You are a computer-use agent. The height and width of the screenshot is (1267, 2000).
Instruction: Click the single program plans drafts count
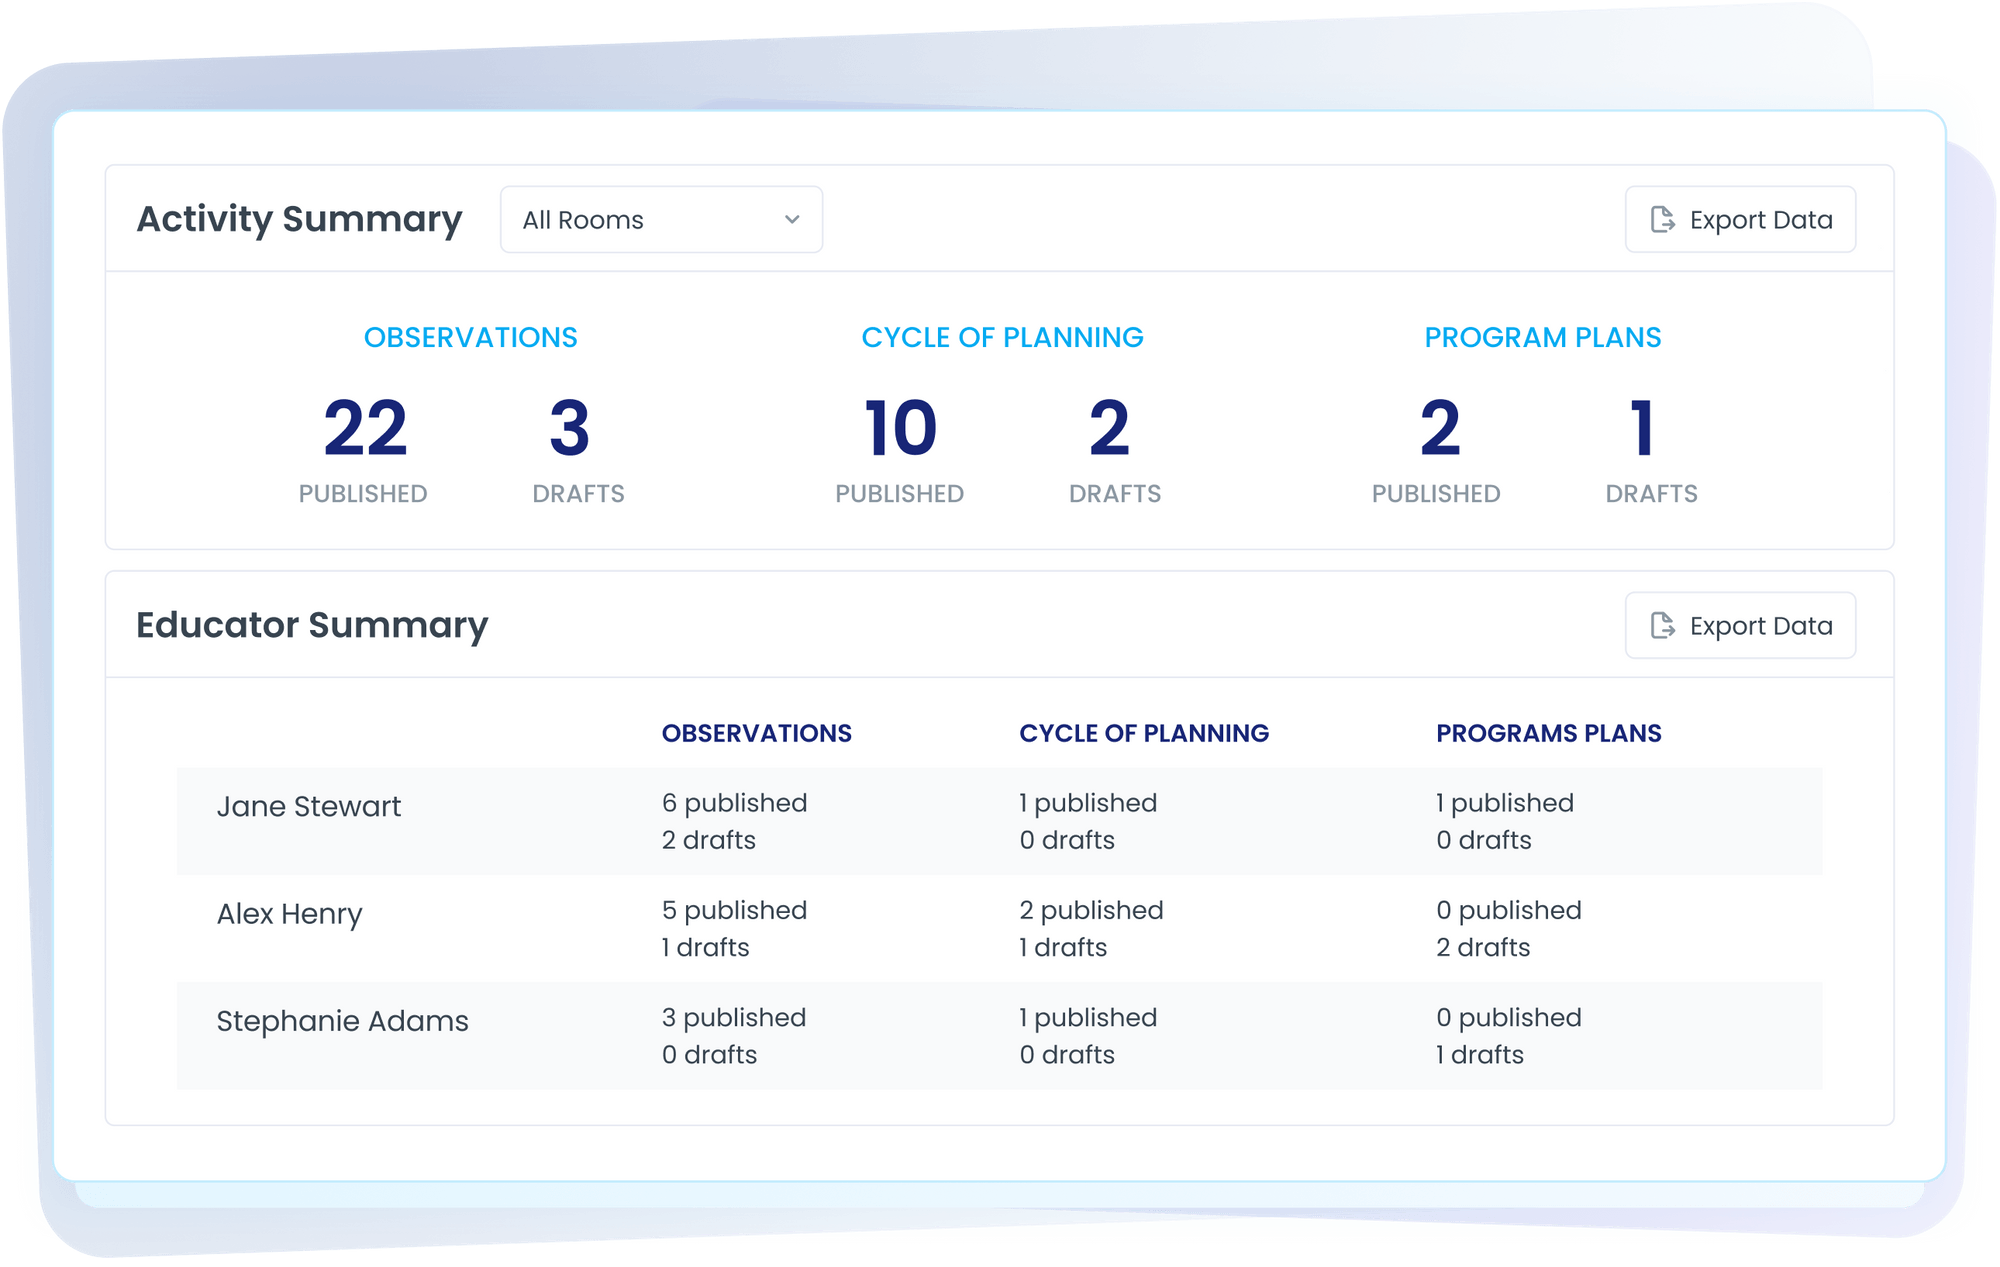click(1642, 429)
